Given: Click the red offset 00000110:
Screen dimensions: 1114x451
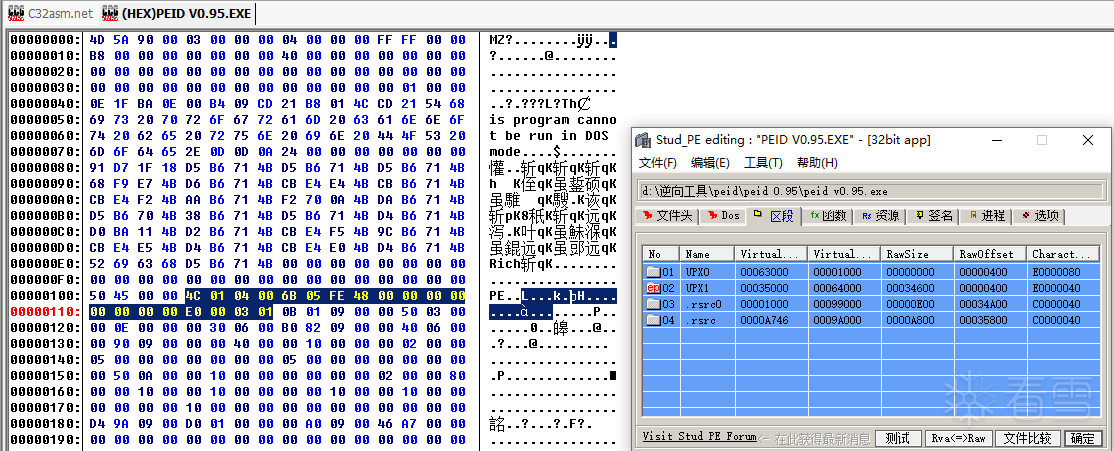Looking at the screenshot, I should pyautogui.click(x=46, y=311).
